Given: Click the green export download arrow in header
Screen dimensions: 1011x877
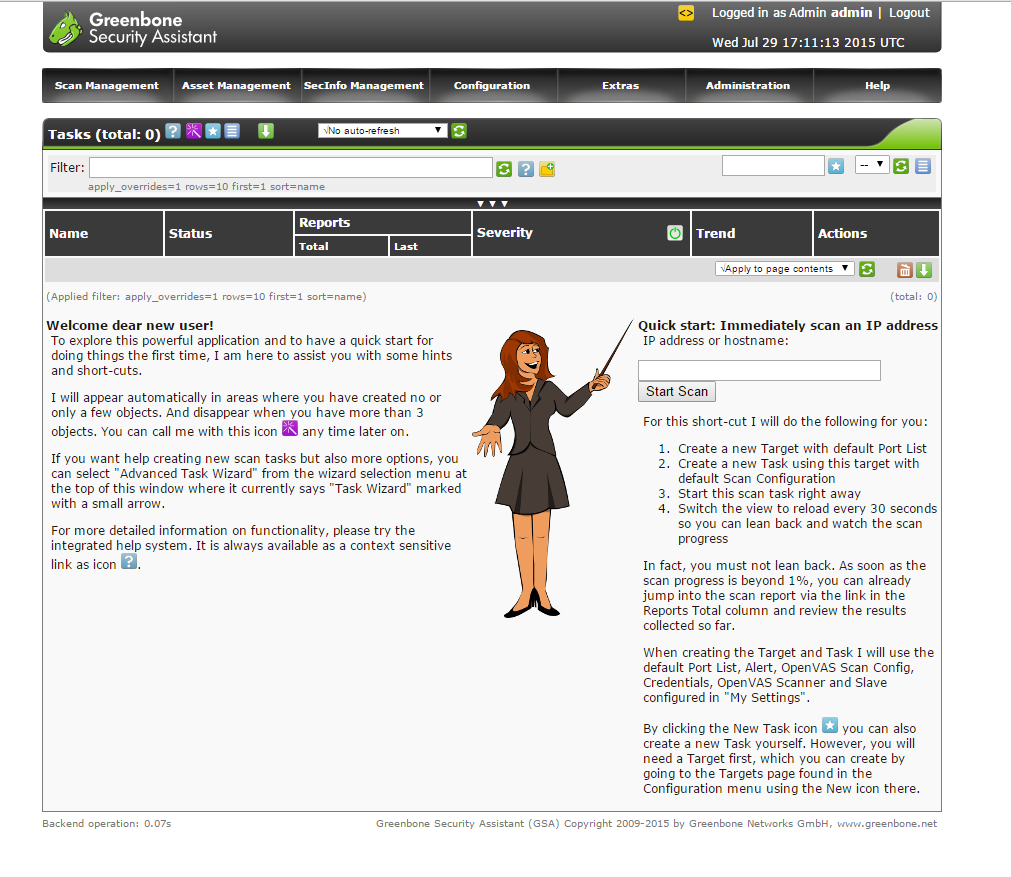Looking at the screenshot, I should pyautogui.click(x=266, y=131).
